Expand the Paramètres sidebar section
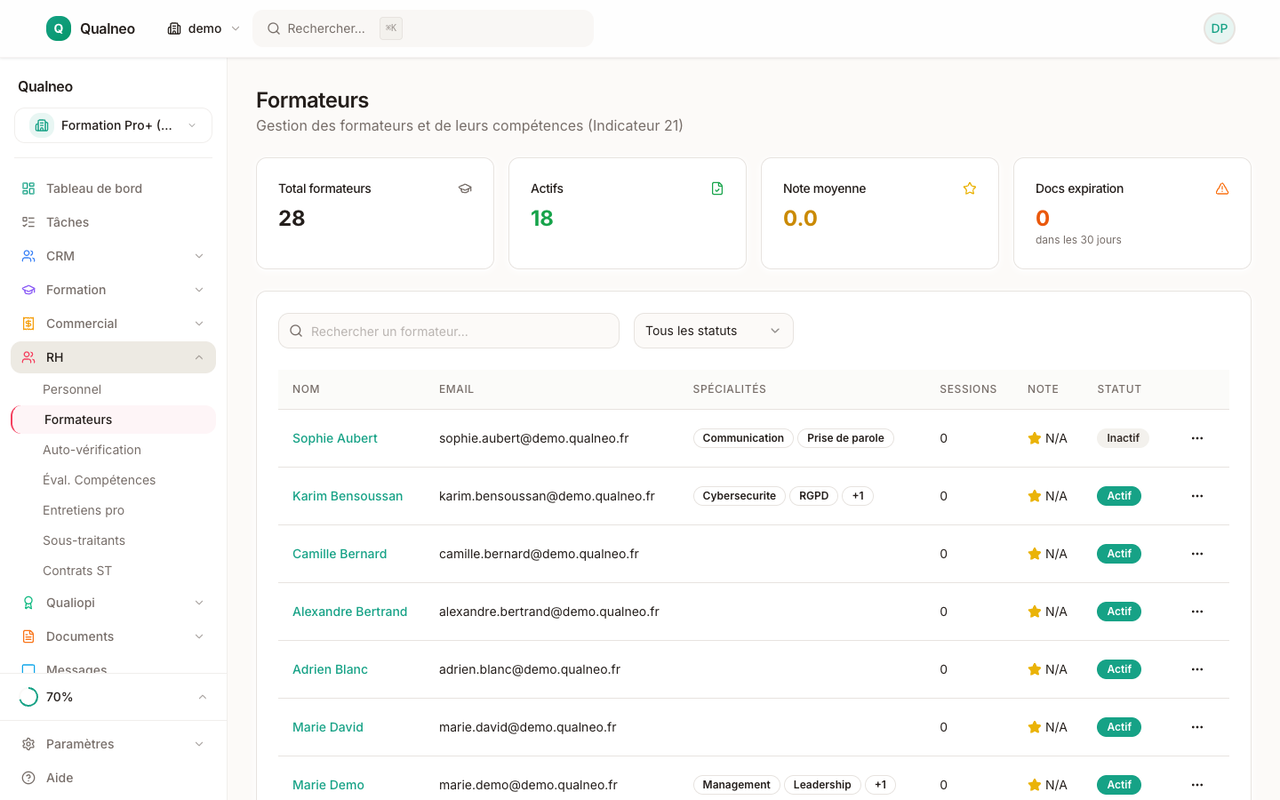Screen dimensions: 1280x800 tap(199, 744)
